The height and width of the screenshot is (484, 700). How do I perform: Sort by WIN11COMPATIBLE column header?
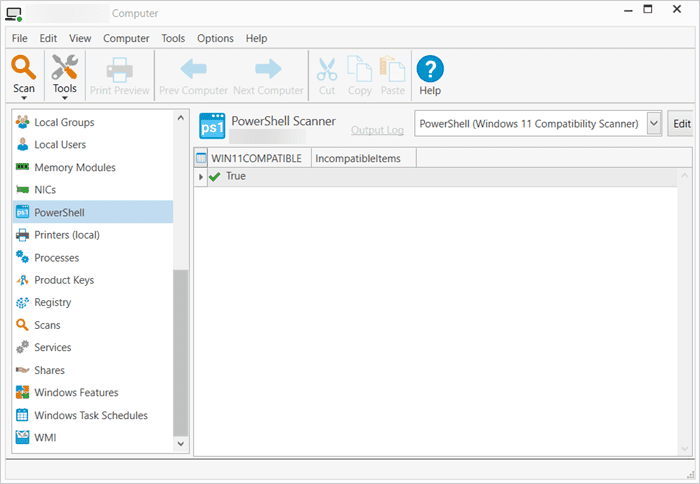click(x=259, y=158)
